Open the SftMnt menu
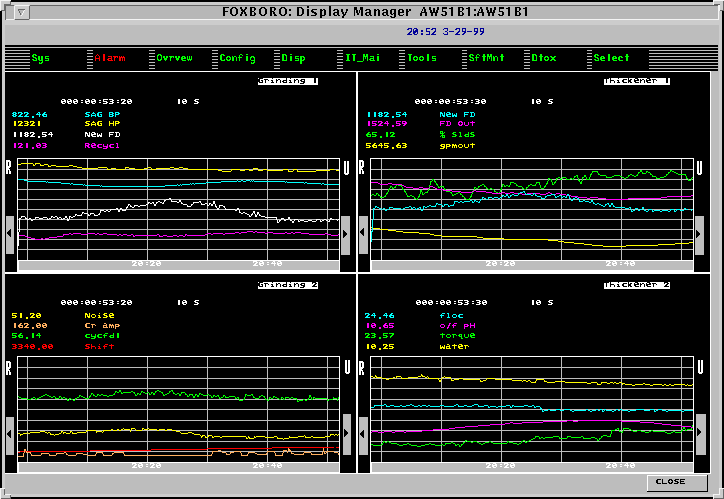Viewport: 724px width, 499px height. click(486, 58)
